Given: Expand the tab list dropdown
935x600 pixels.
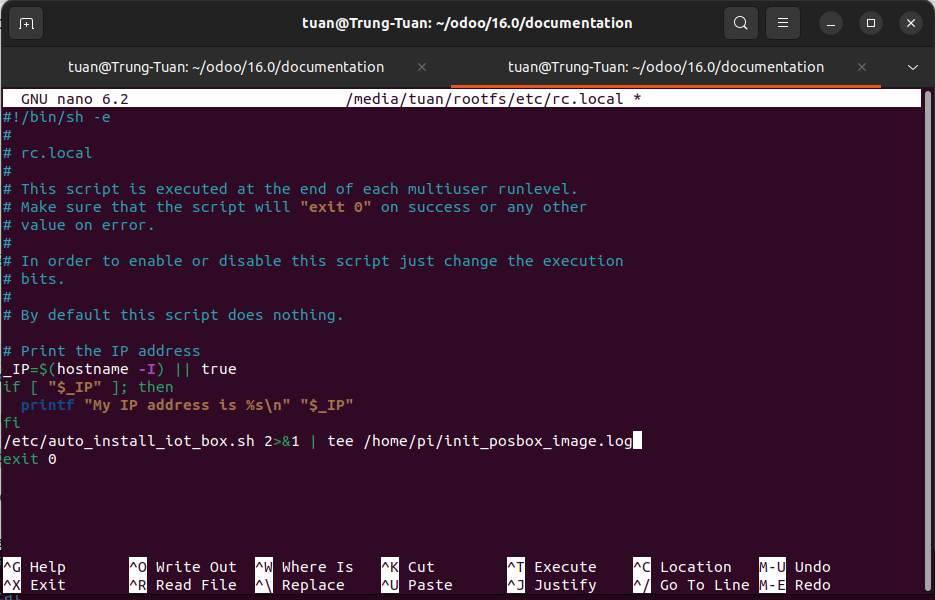Looking at the screenshot, I should tap(911, 66).
